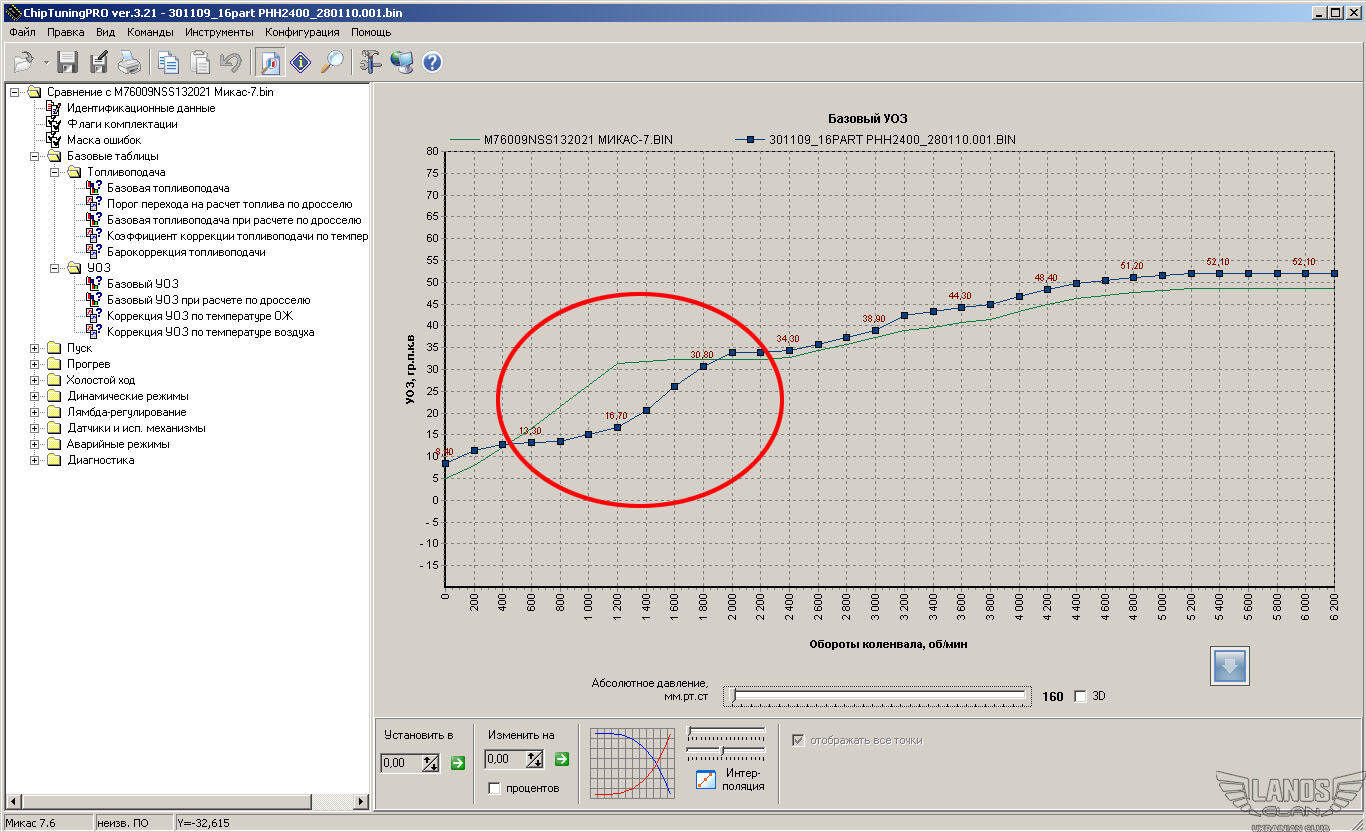Click the magnifying glass search icon
The image size is (1366, 832).
pyautogui.click(x=332, y=63)
